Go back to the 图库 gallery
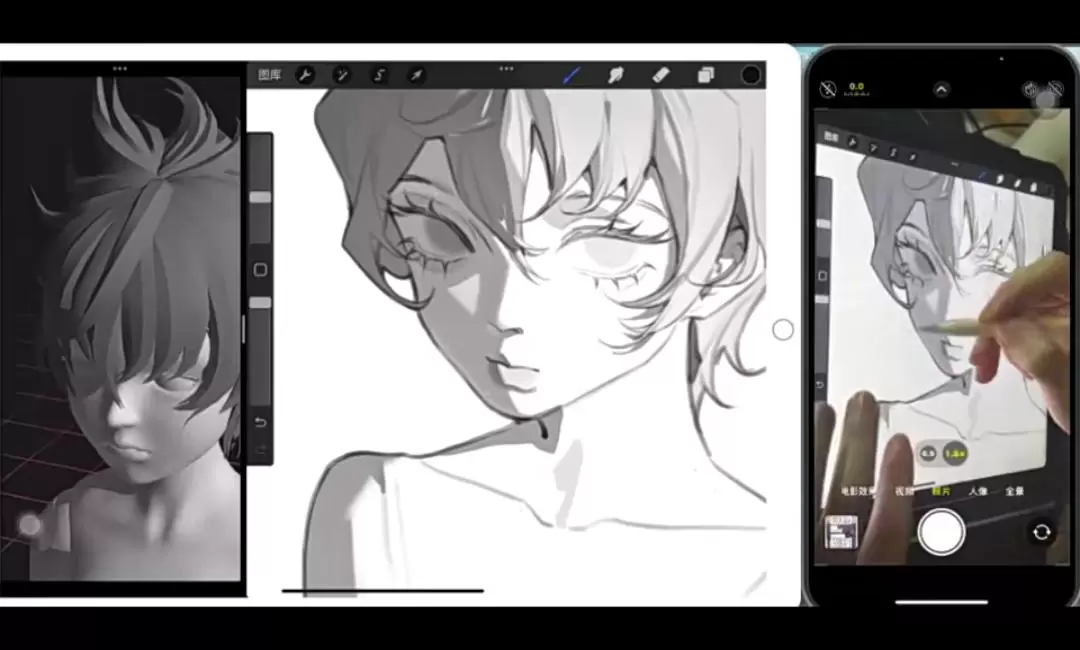 click(x=269, y=75)
